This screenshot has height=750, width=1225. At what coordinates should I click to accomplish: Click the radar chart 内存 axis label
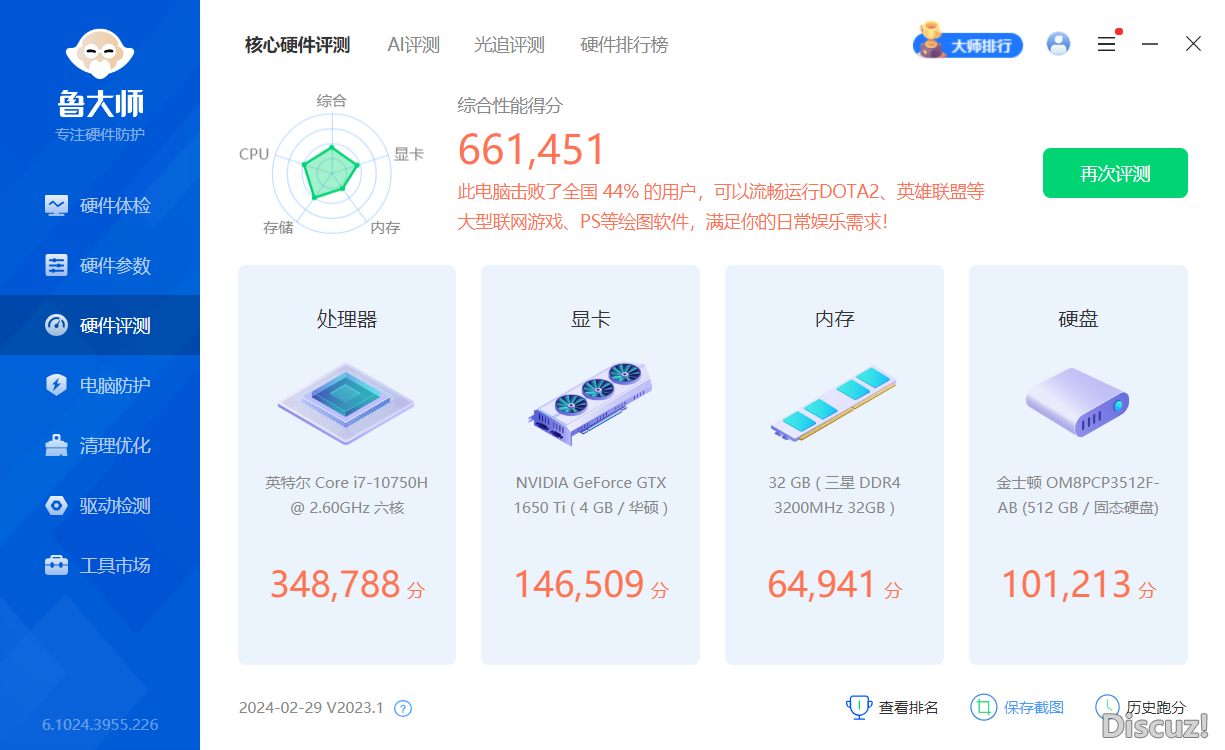[x=385, y=227]
